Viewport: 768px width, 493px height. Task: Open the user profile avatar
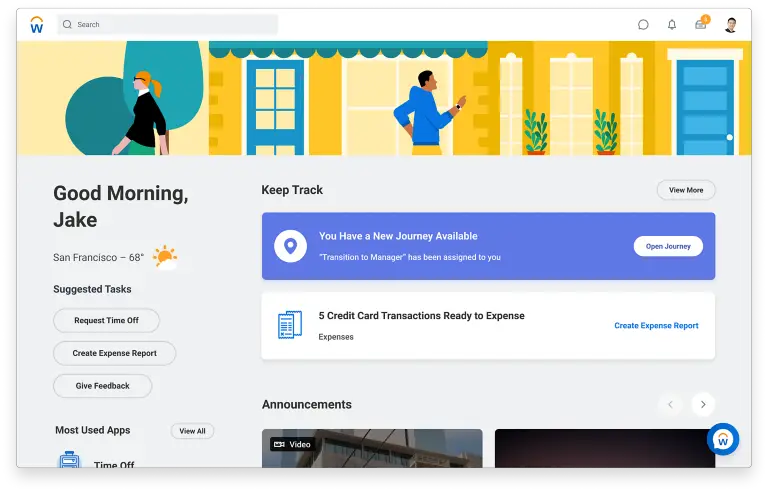click(731, 24)
